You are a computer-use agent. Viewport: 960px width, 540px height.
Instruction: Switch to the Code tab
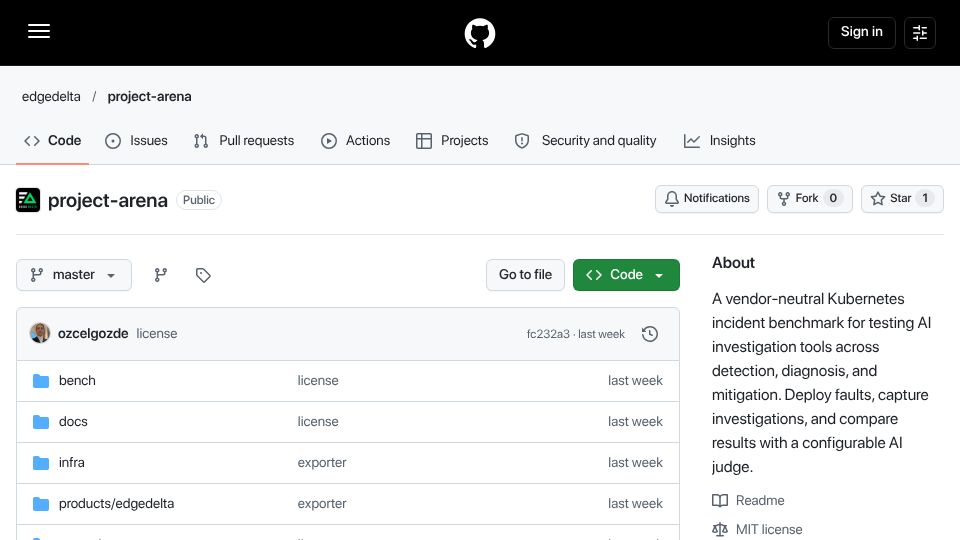(x=53, y=141)
